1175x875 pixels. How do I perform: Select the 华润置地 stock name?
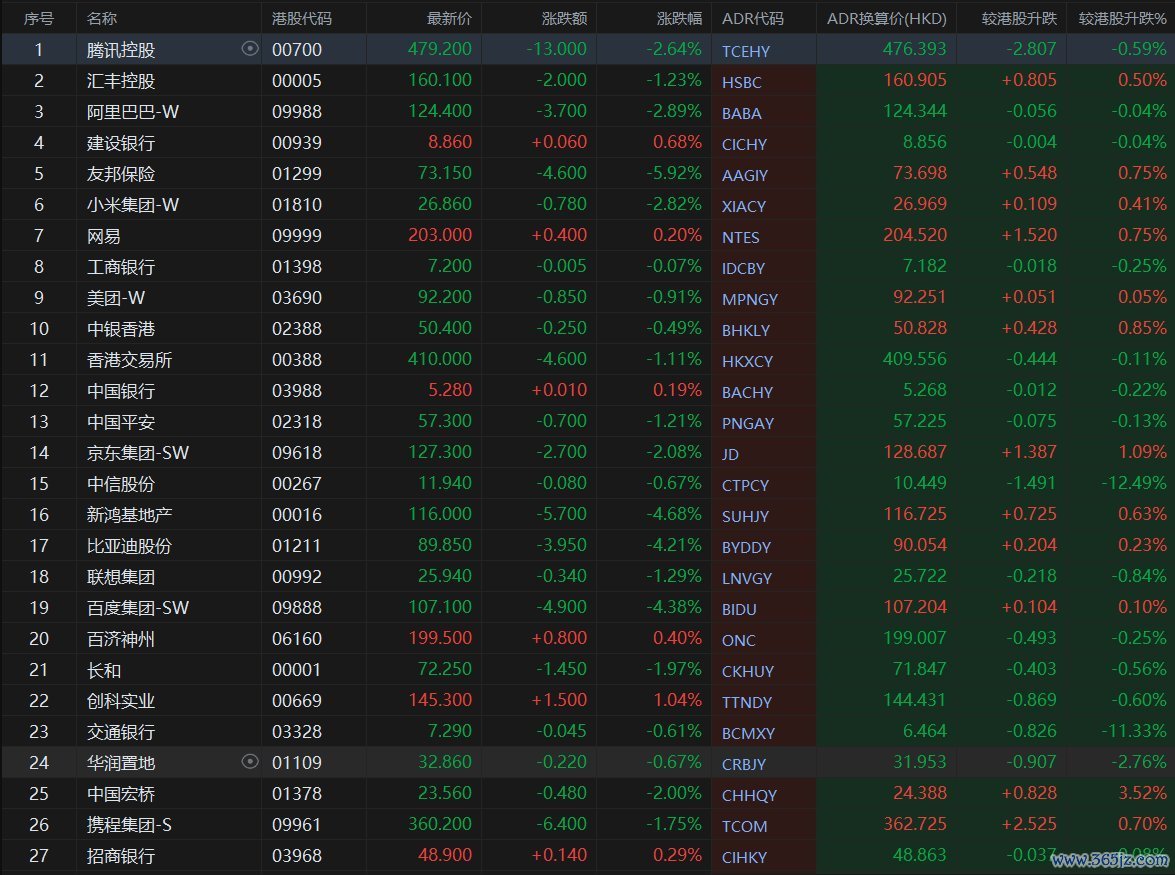121,763
